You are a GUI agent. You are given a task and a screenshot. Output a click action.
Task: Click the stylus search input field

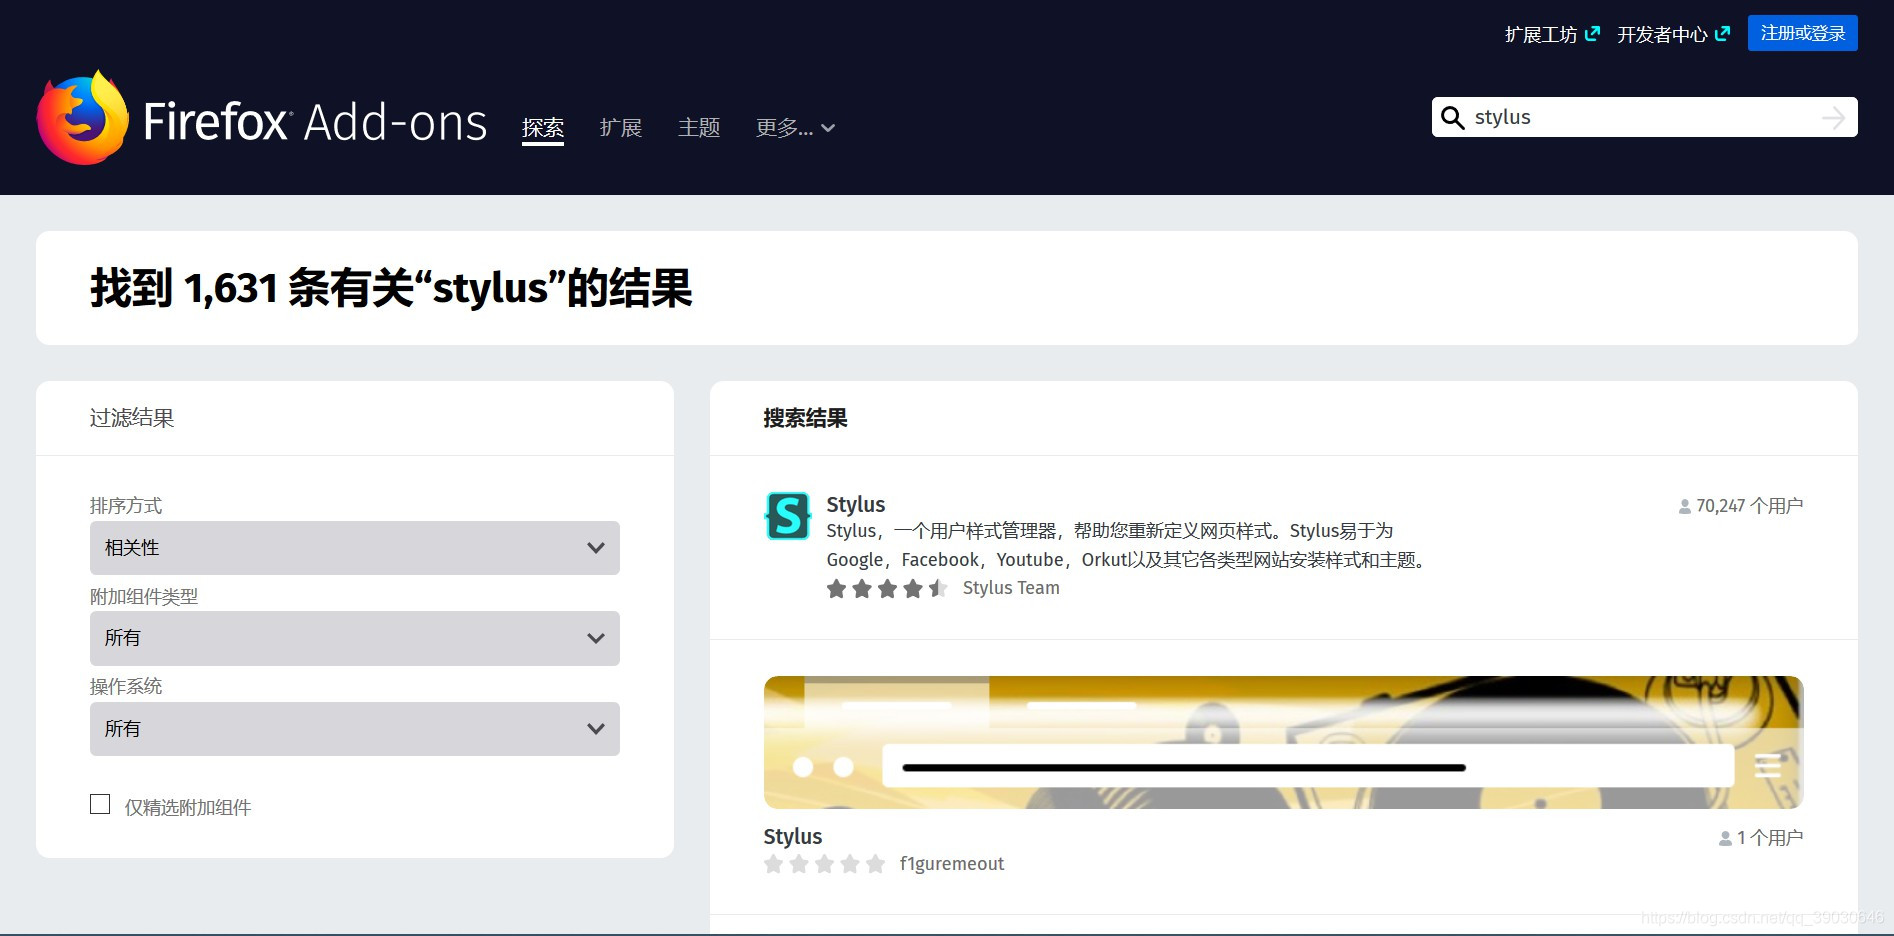click(1645, 117)
